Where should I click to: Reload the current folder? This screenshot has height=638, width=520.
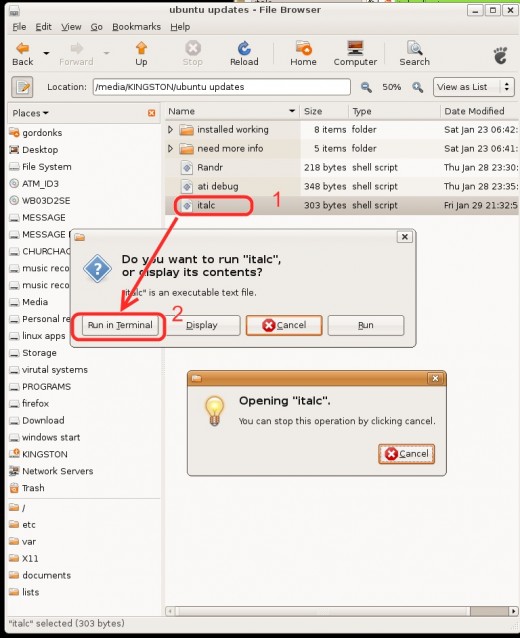pos(244,53)
